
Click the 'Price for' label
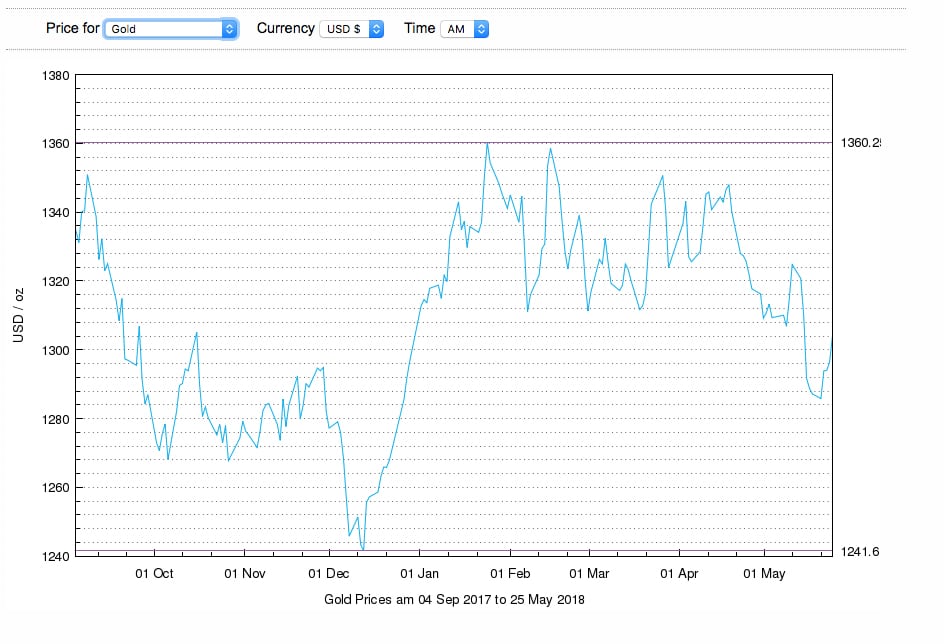(x=72, y=28)
